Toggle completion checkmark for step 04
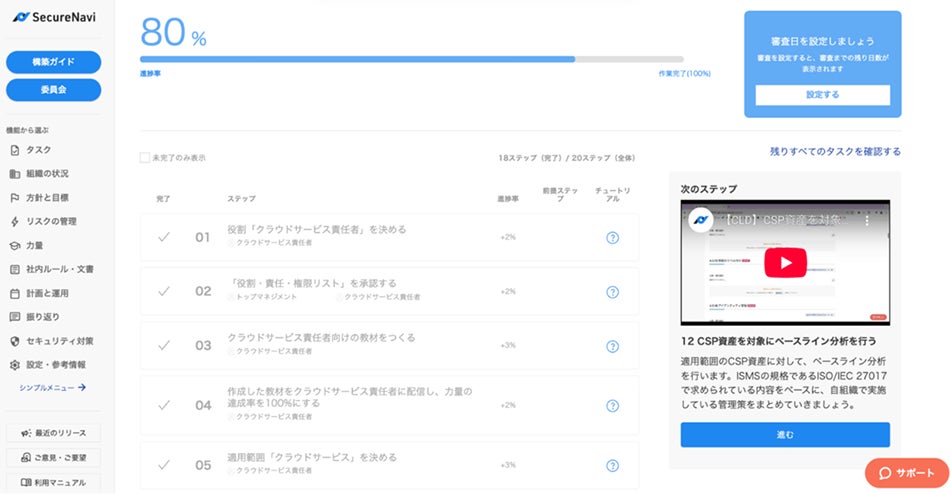The width and height of the screenshot is (951, 494). (164, 405)
